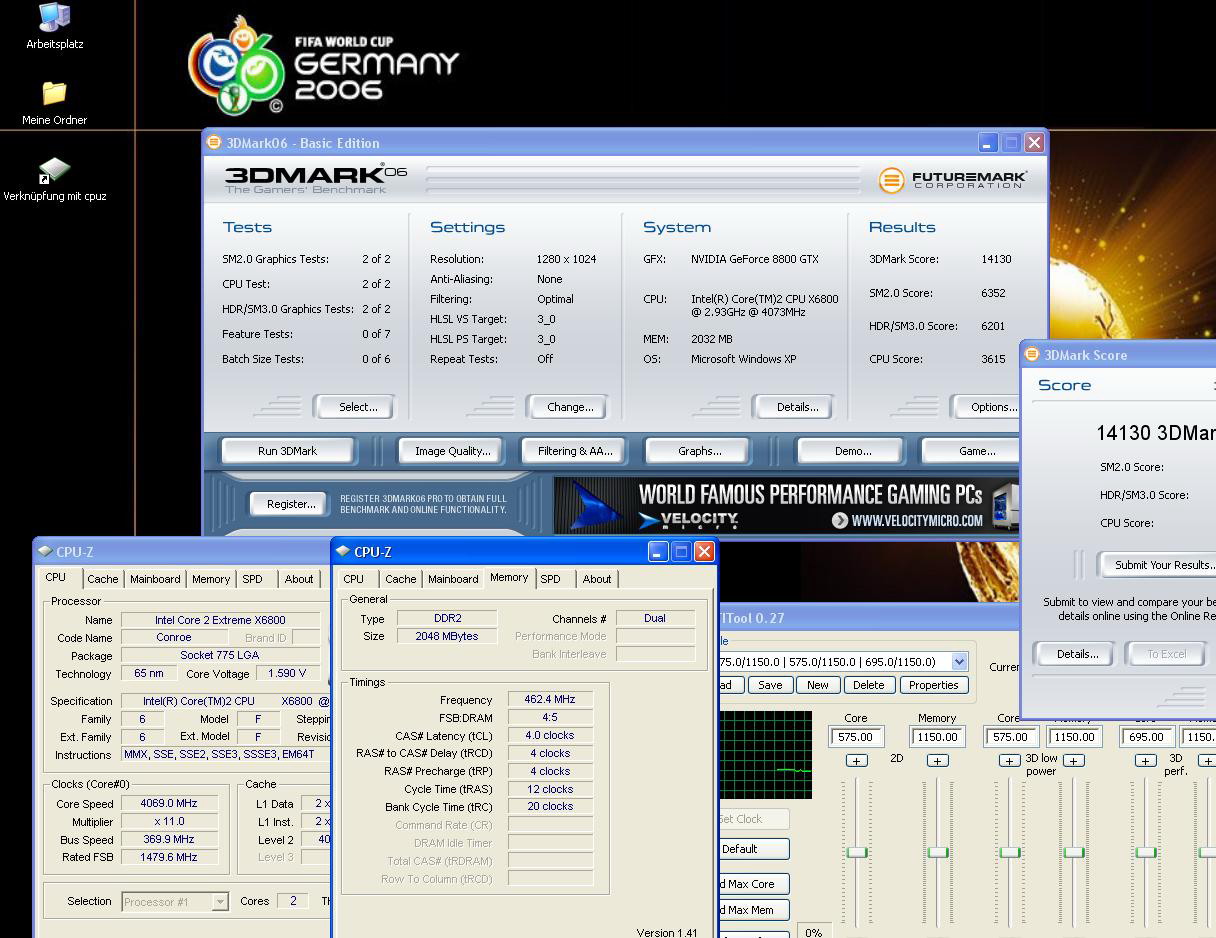The width and height of the screenshot is (1216, 938).
Task: Click the memory Size value 2048 MBytes
Action: coord(447,636)
